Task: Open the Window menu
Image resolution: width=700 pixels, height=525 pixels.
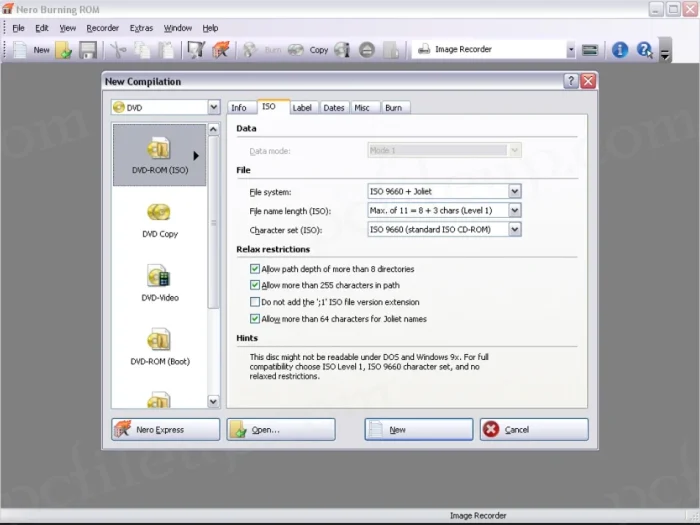Action: [x=178, y=28]
